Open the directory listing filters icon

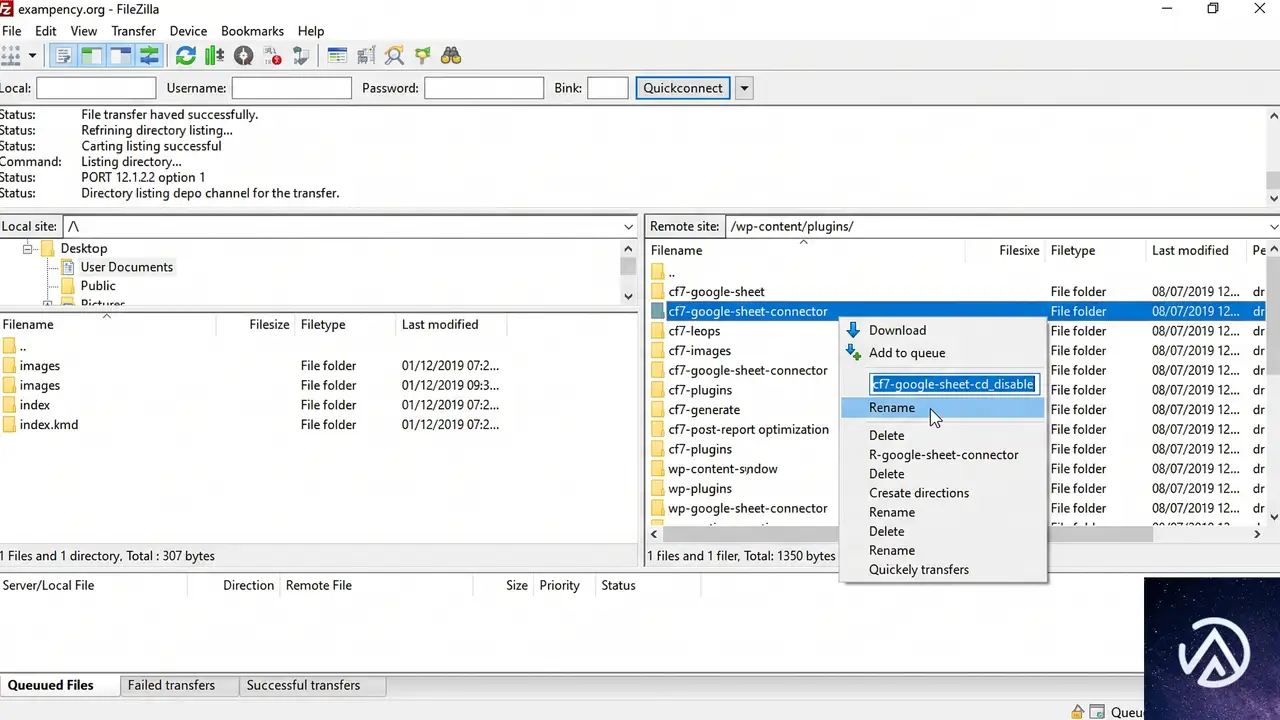click(x=337, y=56)
